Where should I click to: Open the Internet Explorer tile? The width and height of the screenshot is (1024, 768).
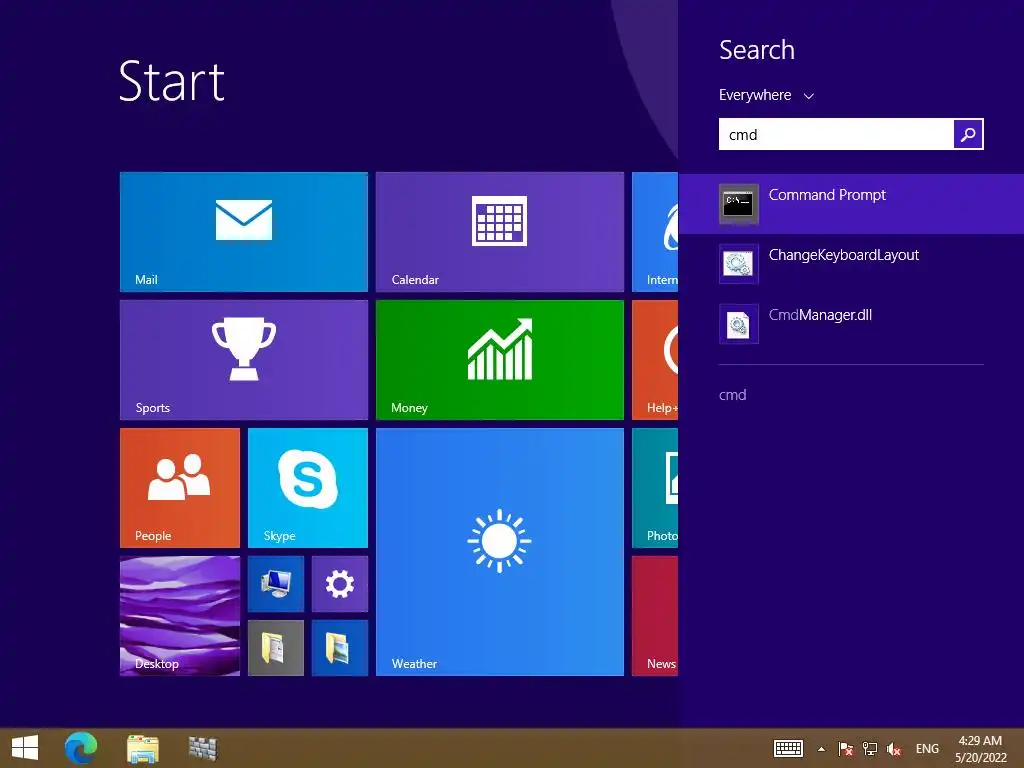pos(655,232)
